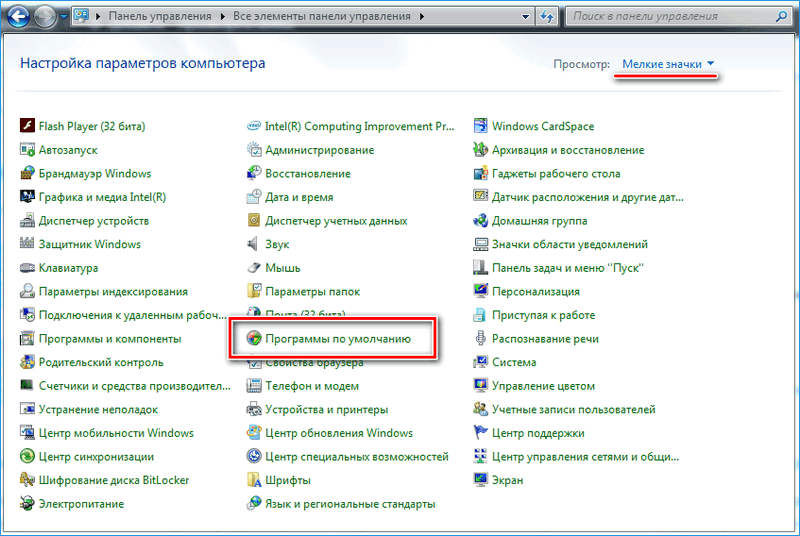Open the Клавиатура icon

click(x=27, y=268)
